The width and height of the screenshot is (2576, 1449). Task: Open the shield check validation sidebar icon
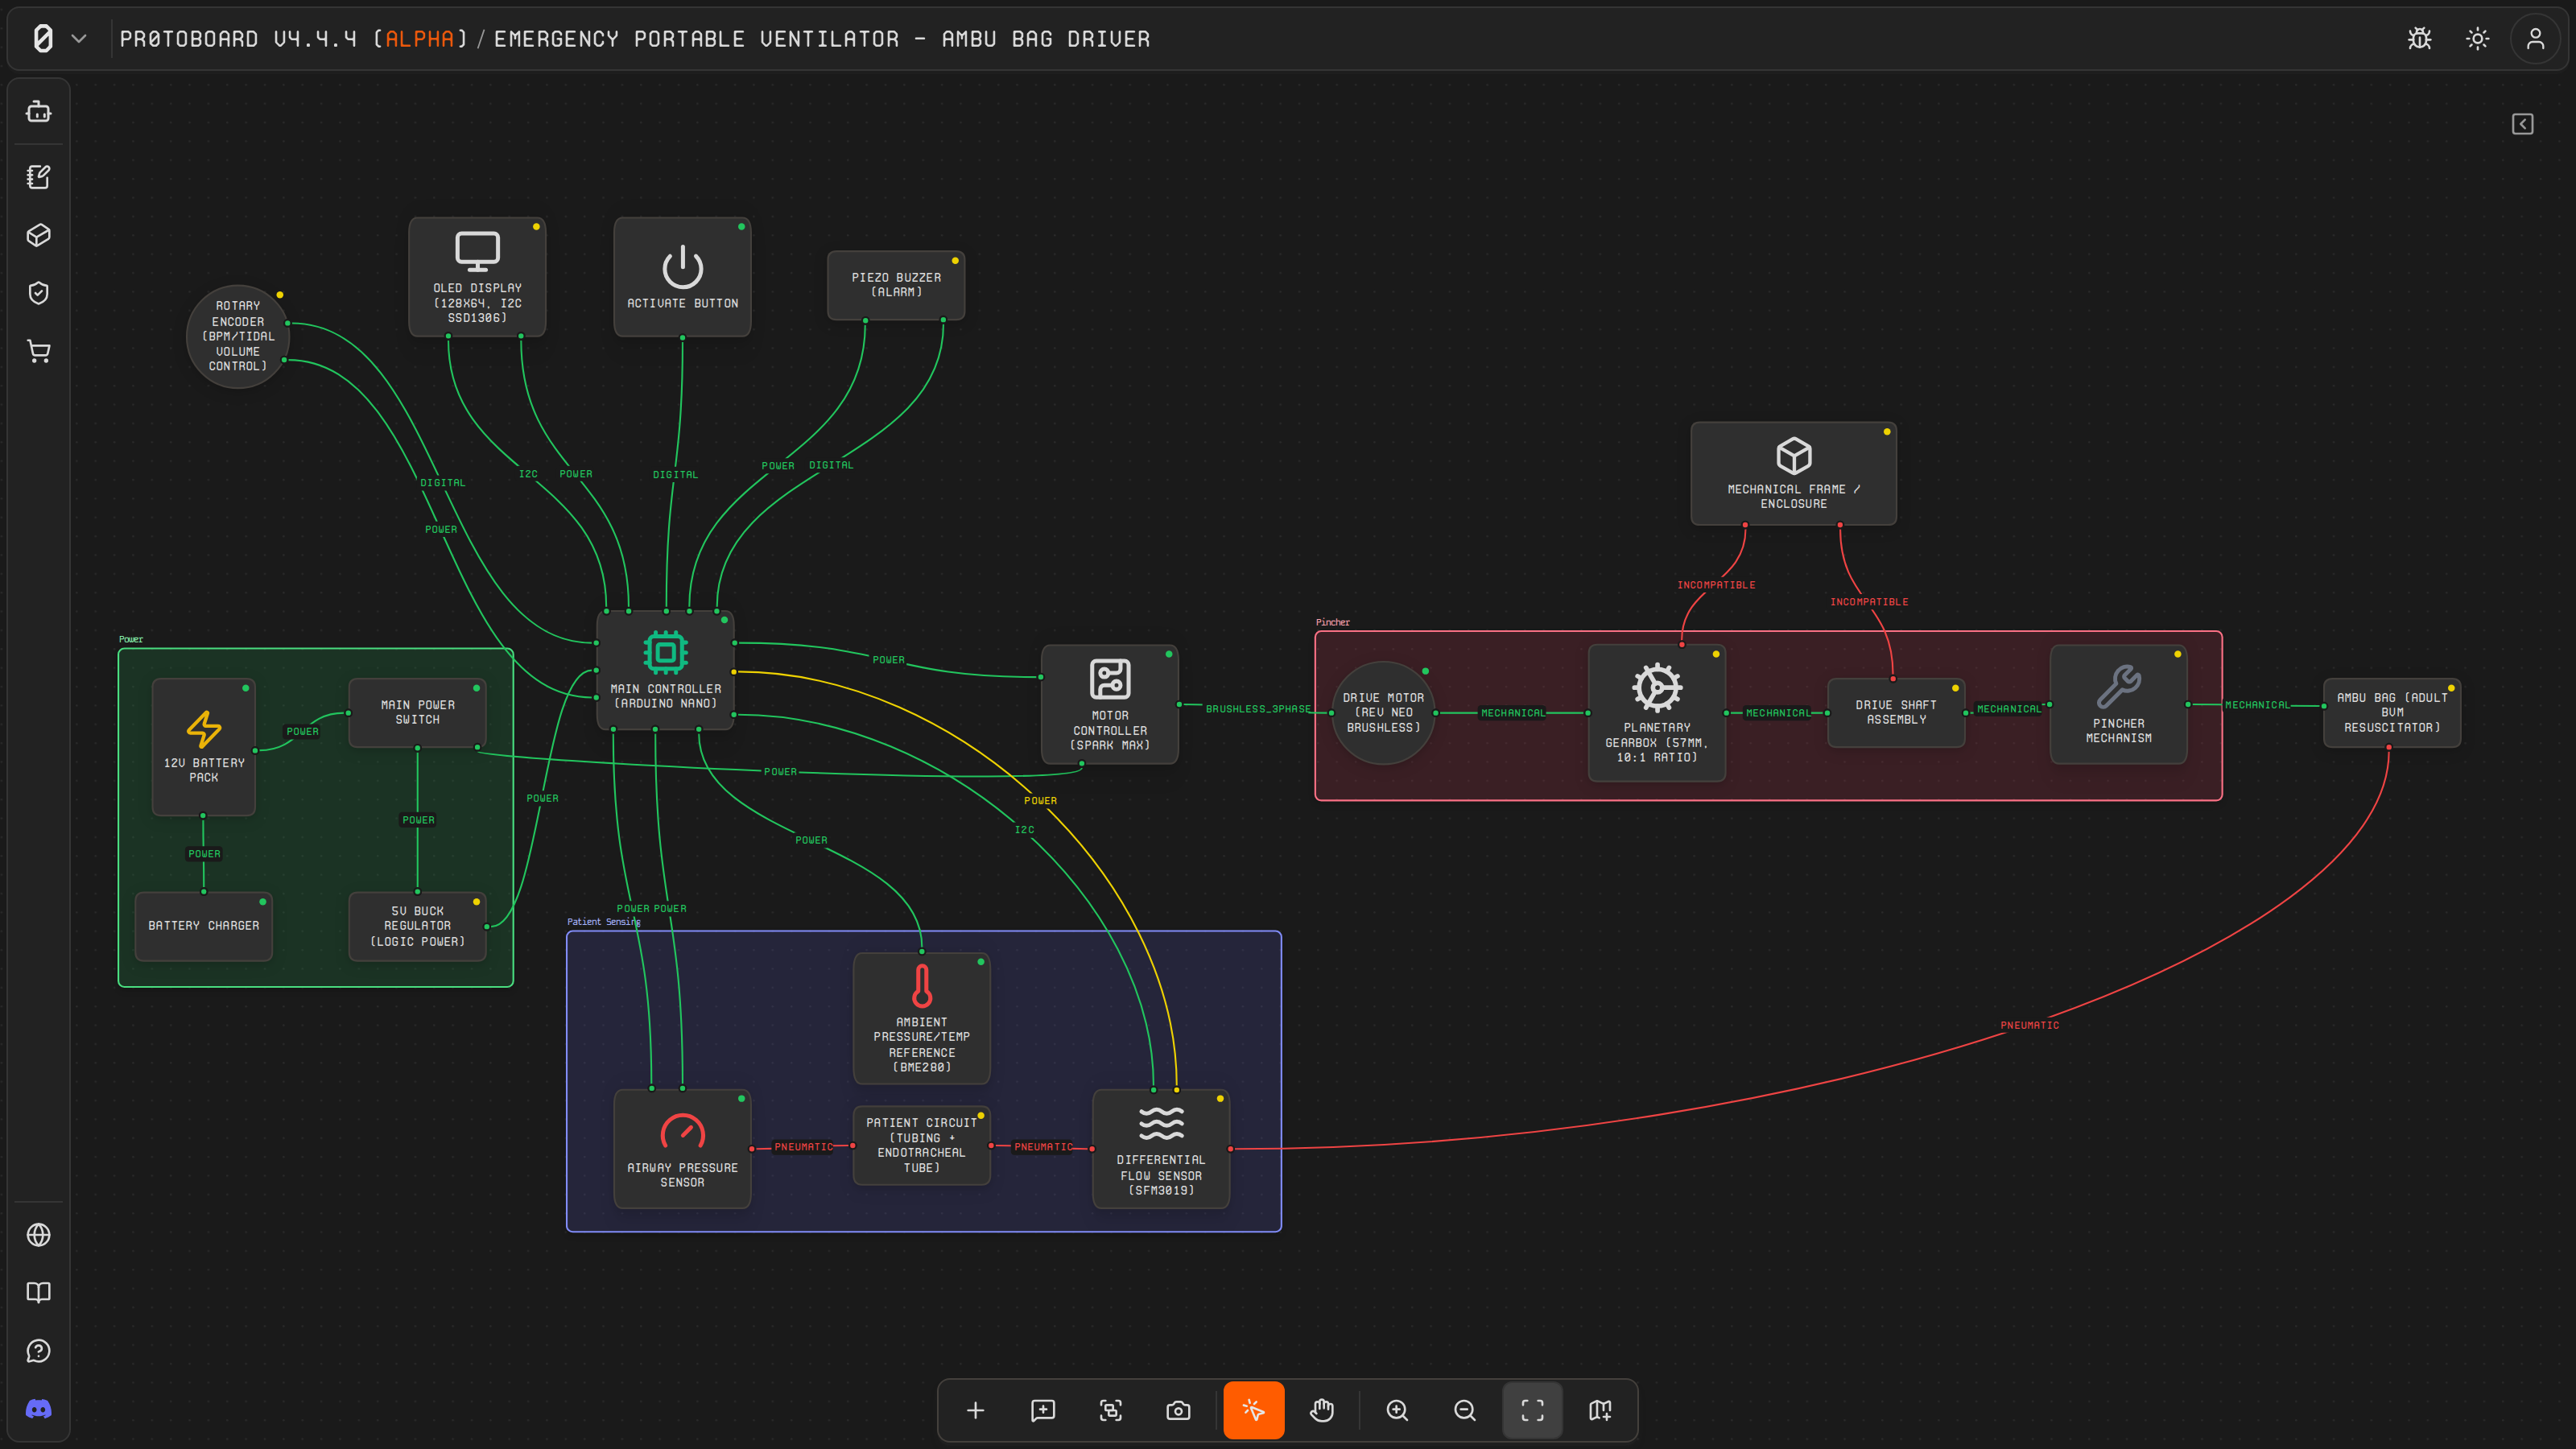(39, 293)
